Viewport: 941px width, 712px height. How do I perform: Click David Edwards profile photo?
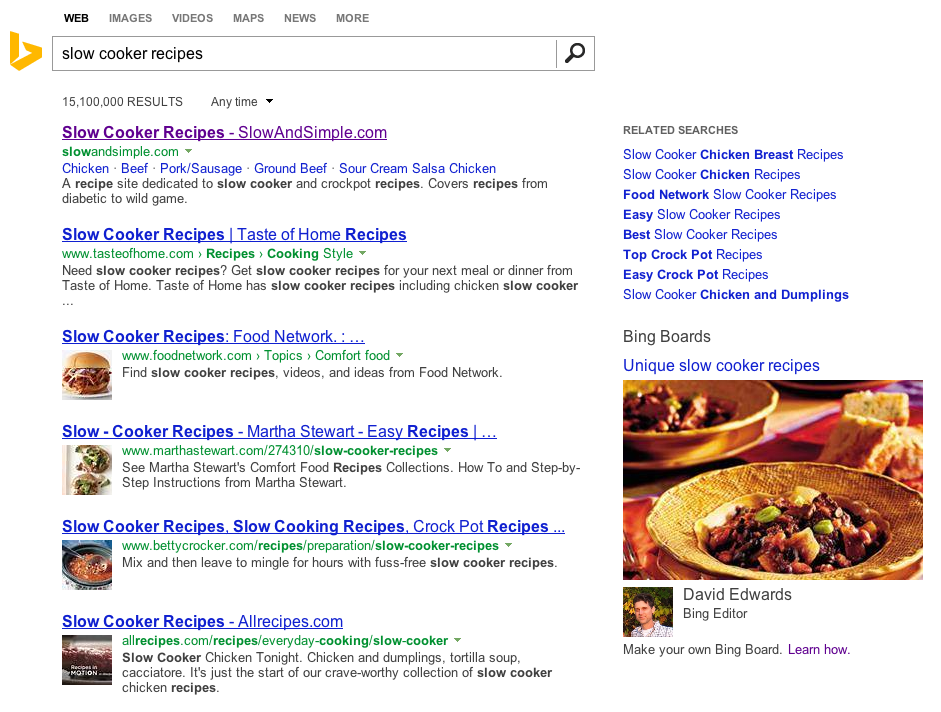pos(648,612)
